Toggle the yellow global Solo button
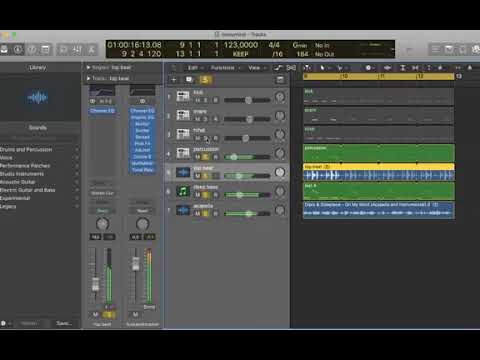 (x=205, y=80)
